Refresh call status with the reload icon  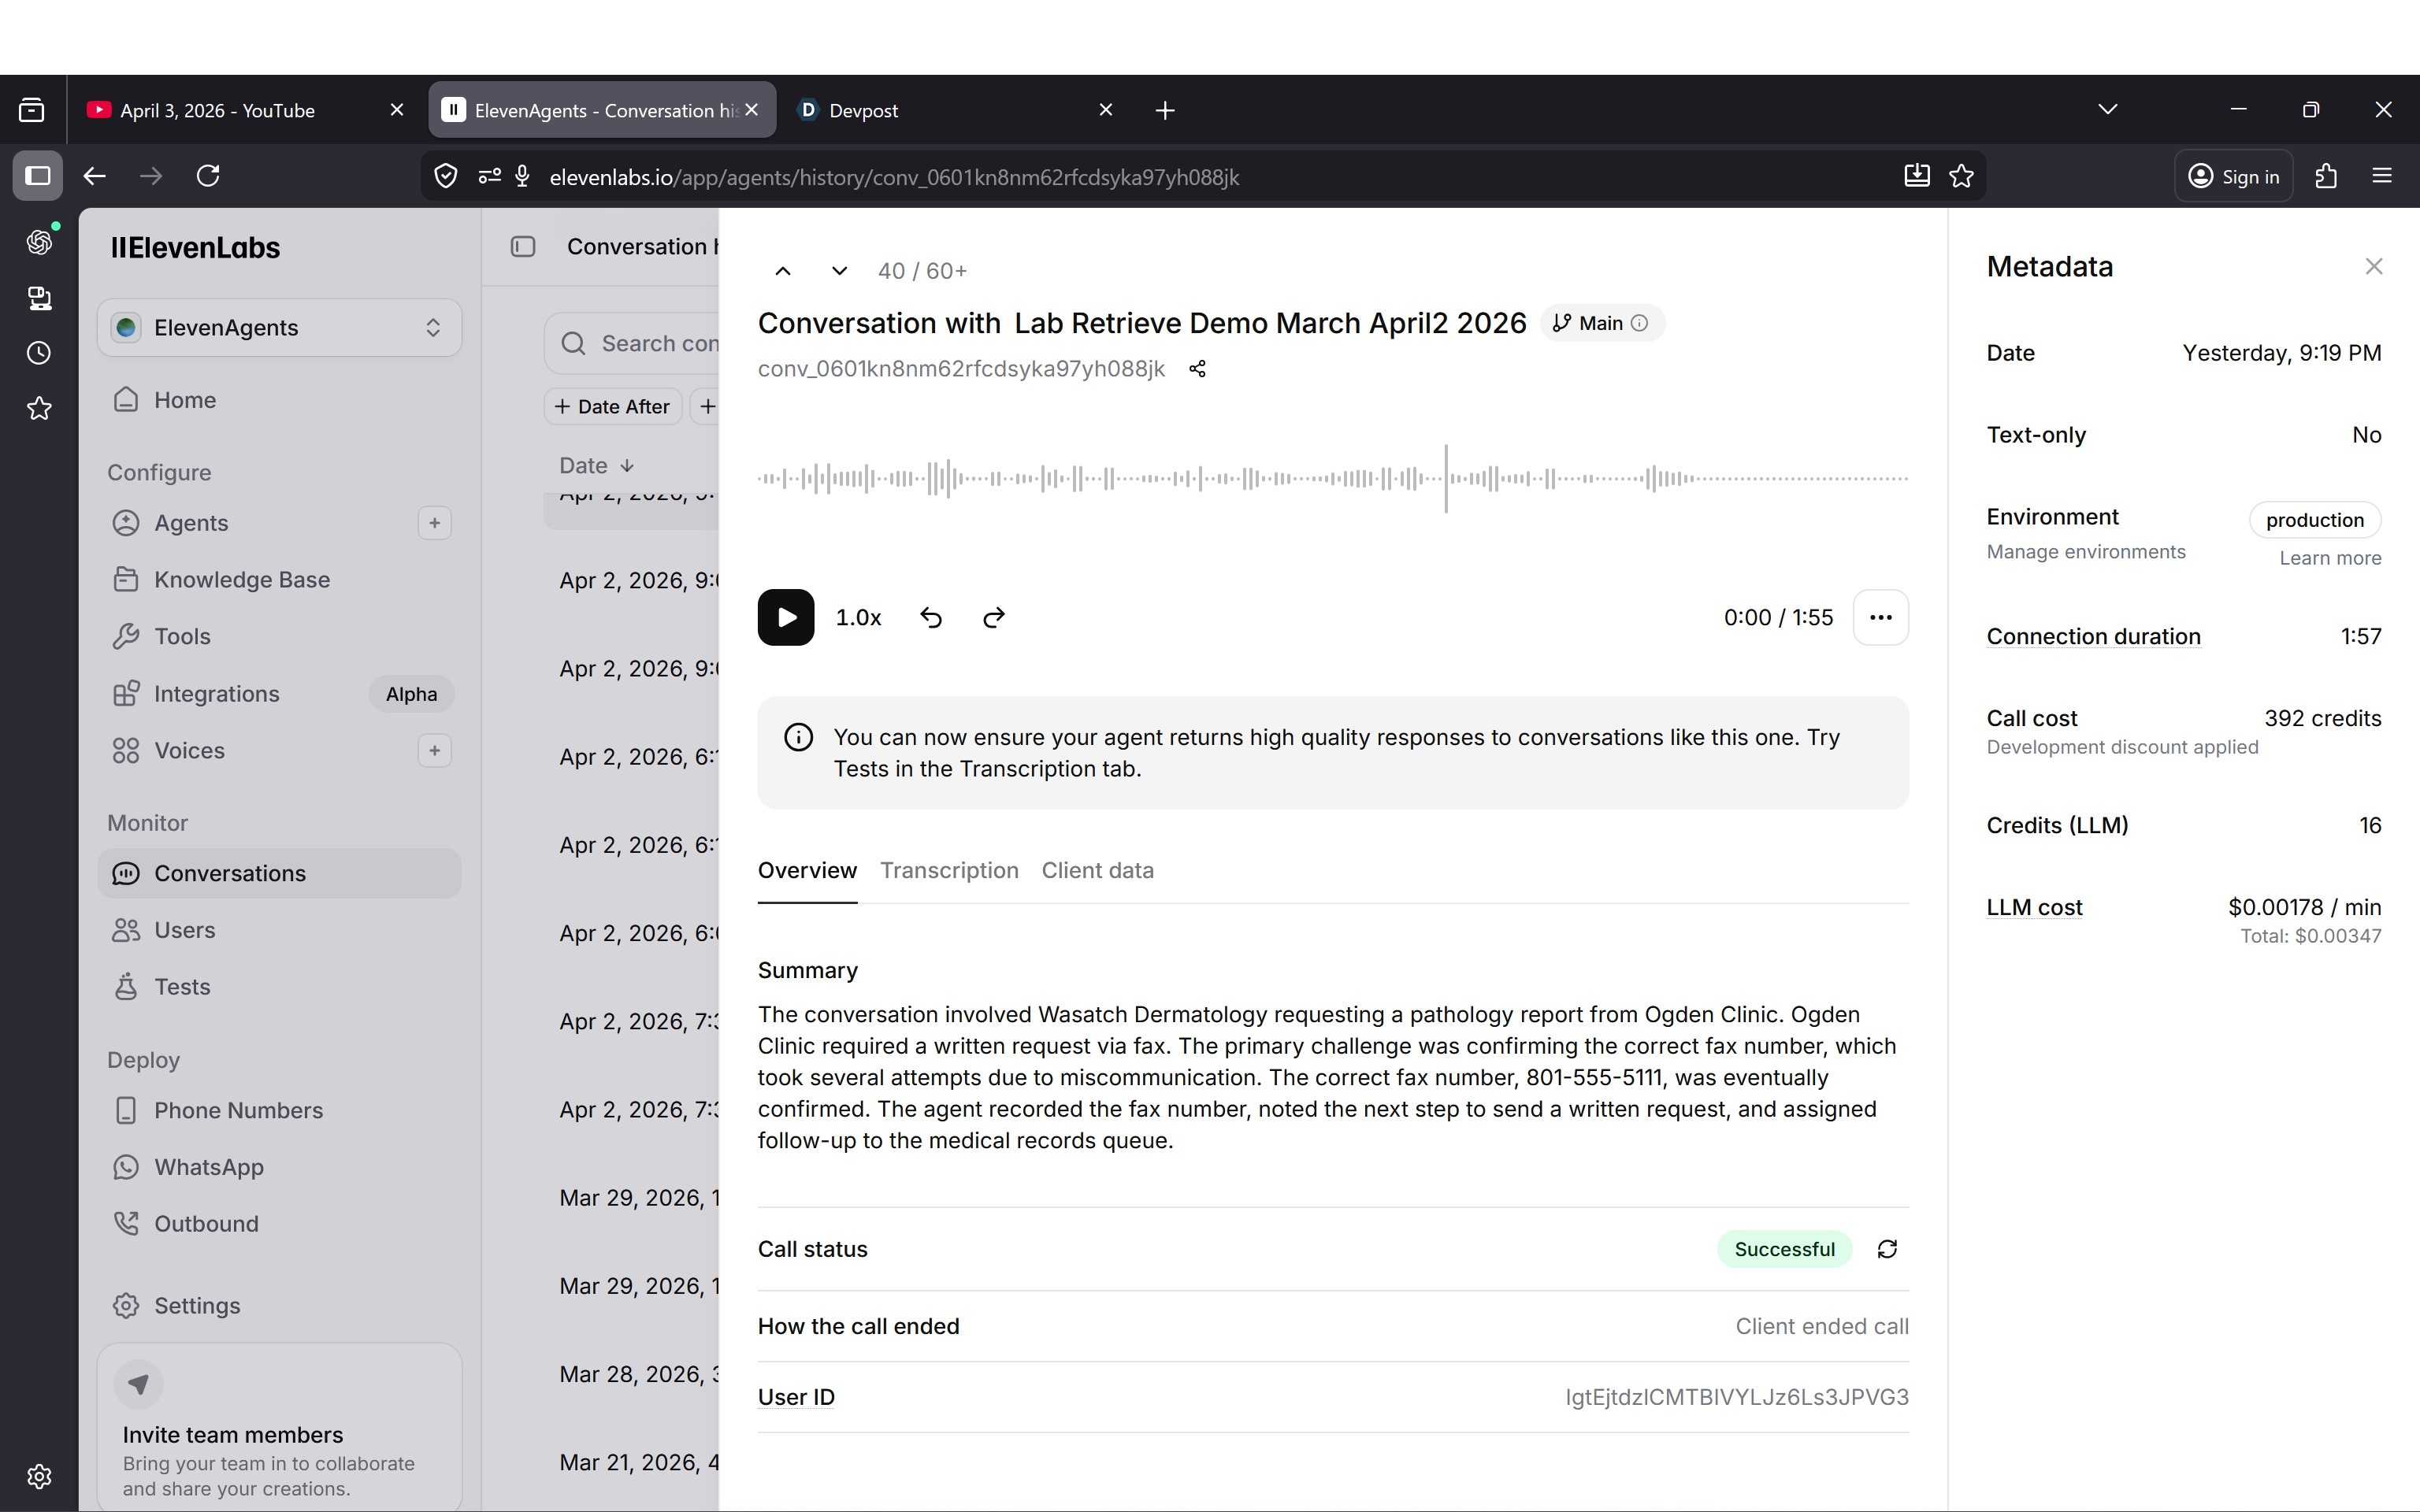(x=1887, y=1249)
